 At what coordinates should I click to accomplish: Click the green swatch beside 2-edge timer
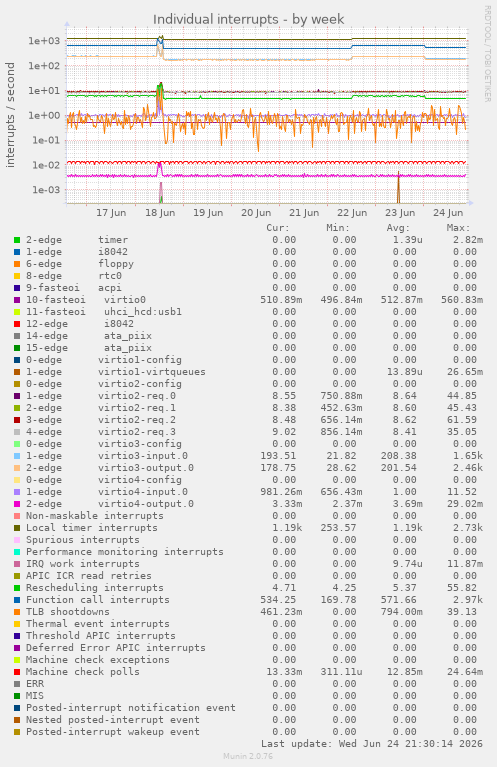click(x=17, y=240)
